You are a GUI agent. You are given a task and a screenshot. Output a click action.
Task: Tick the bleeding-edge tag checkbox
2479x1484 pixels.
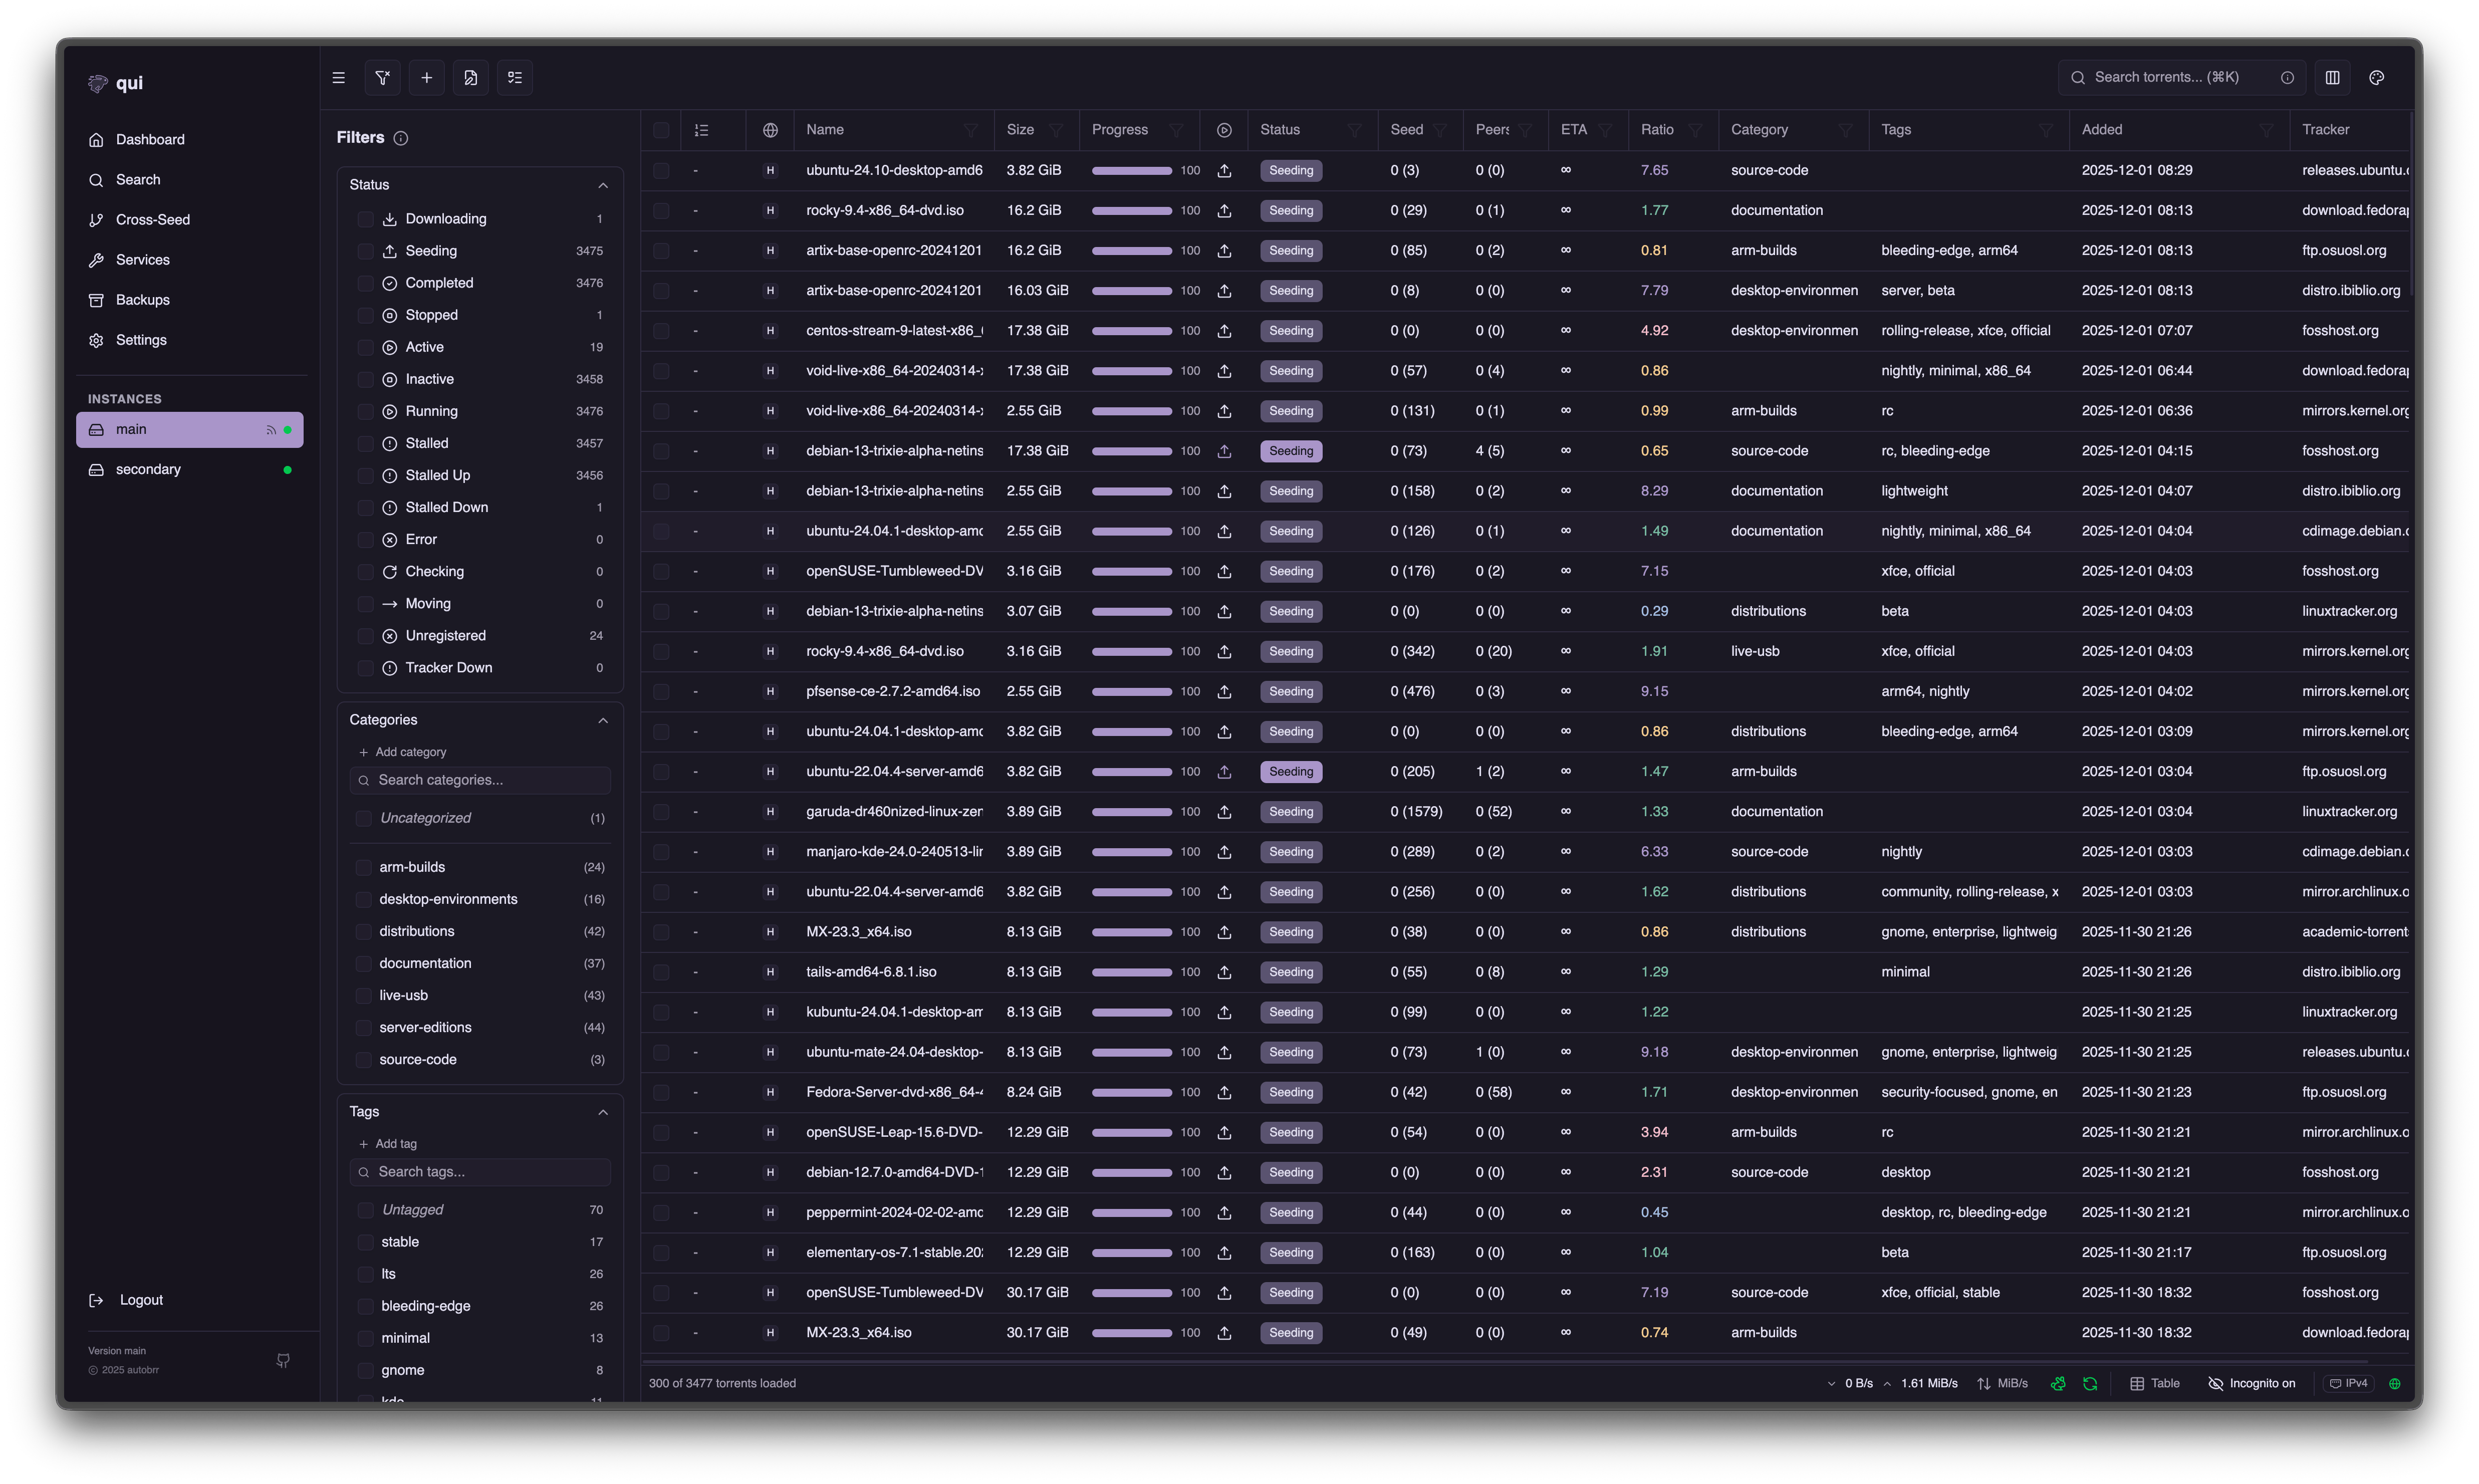tap(365, 1306)
